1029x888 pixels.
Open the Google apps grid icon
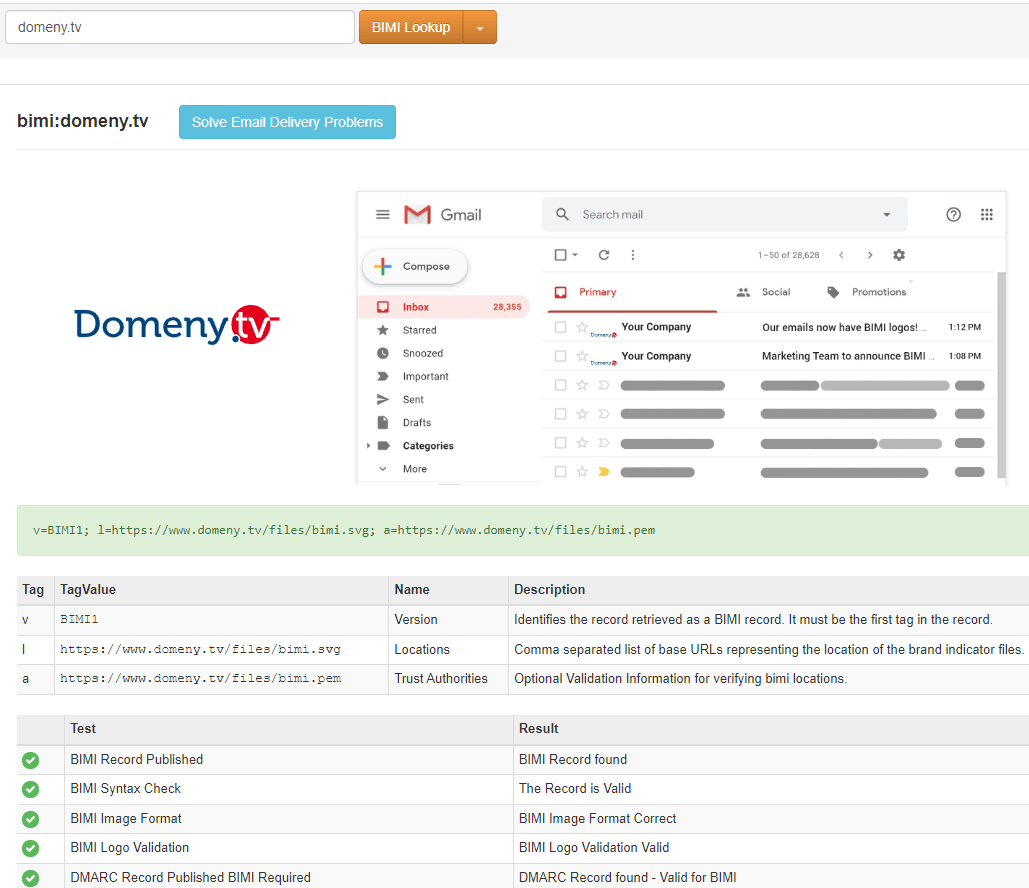point(986,215)
